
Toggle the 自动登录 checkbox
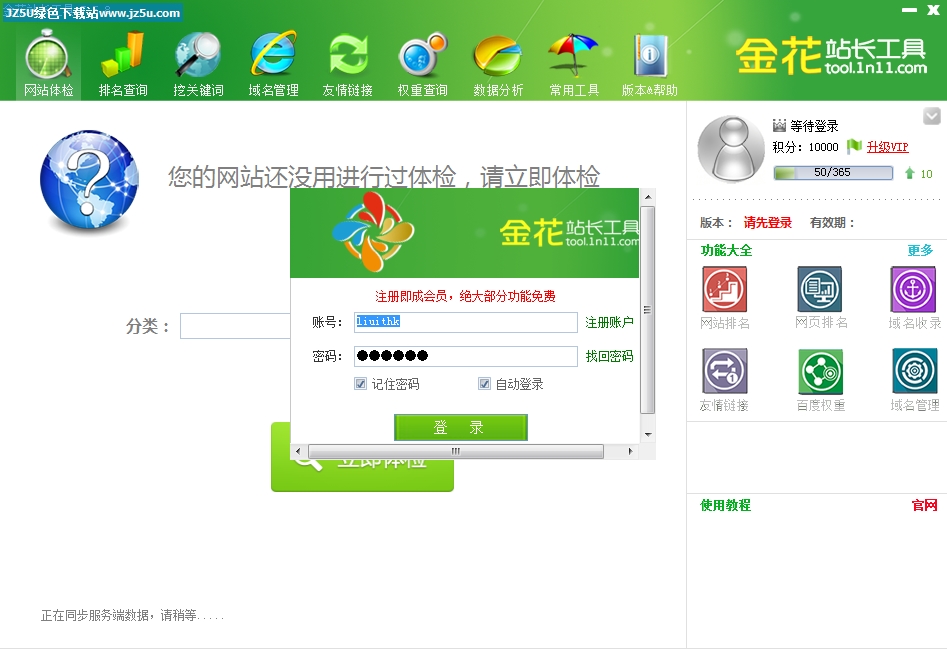coord(485,384)
